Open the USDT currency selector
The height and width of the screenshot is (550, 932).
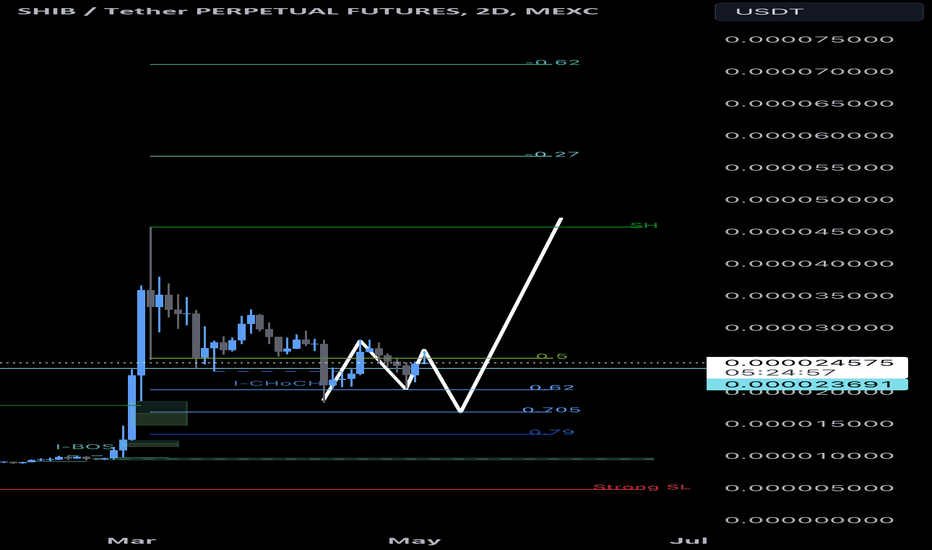point(818,11)
